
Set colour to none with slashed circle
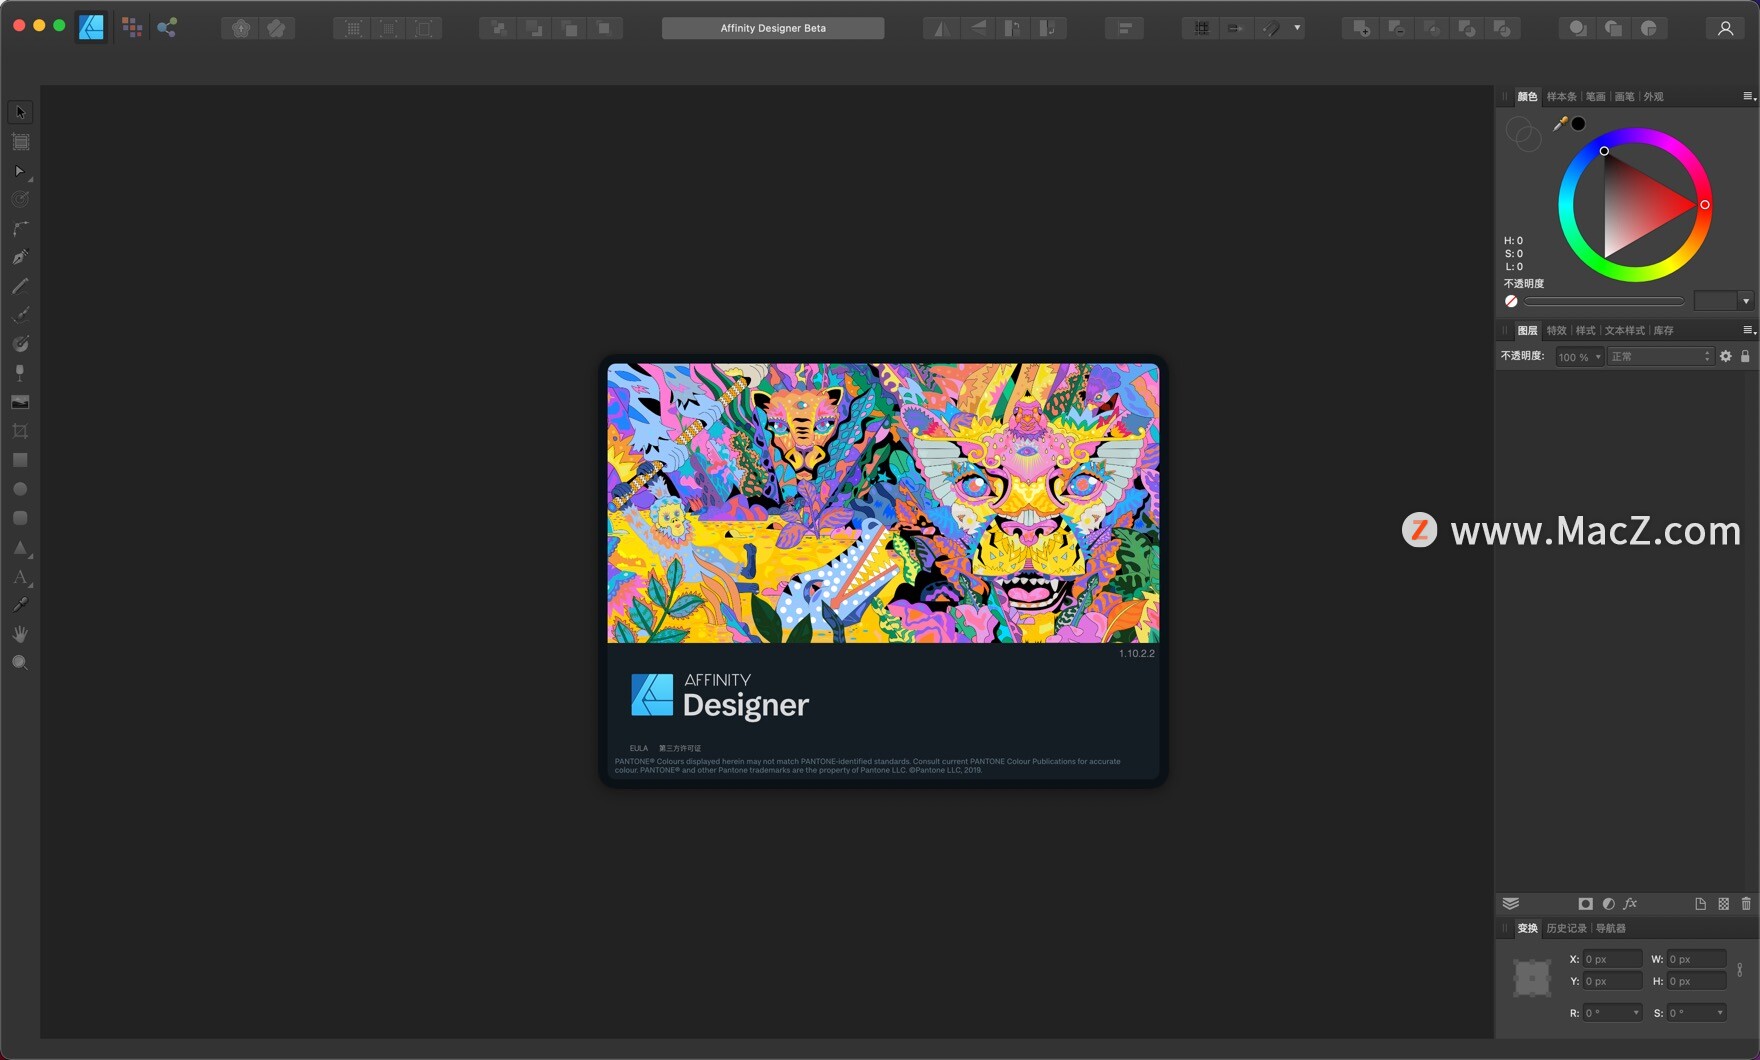click(x=1511, y=301)
